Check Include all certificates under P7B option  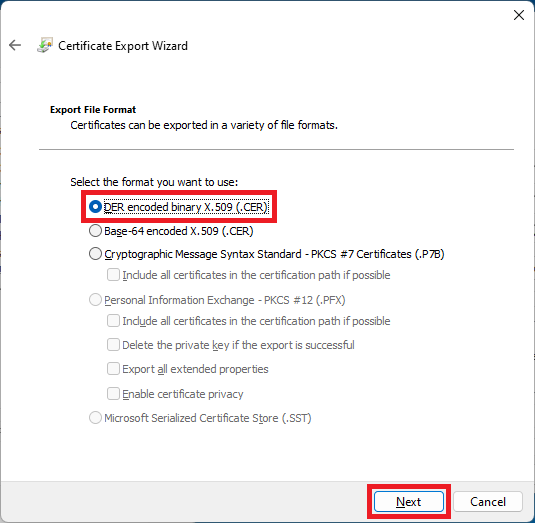click(113, 275)
